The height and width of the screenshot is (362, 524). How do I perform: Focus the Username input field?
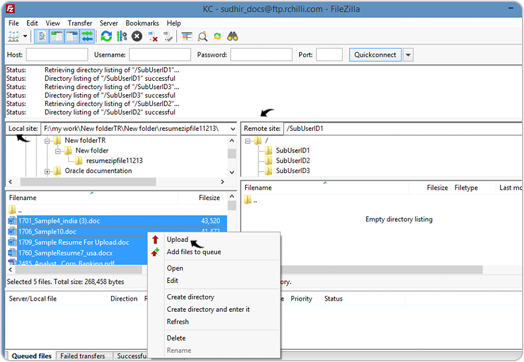pos(160,54)
